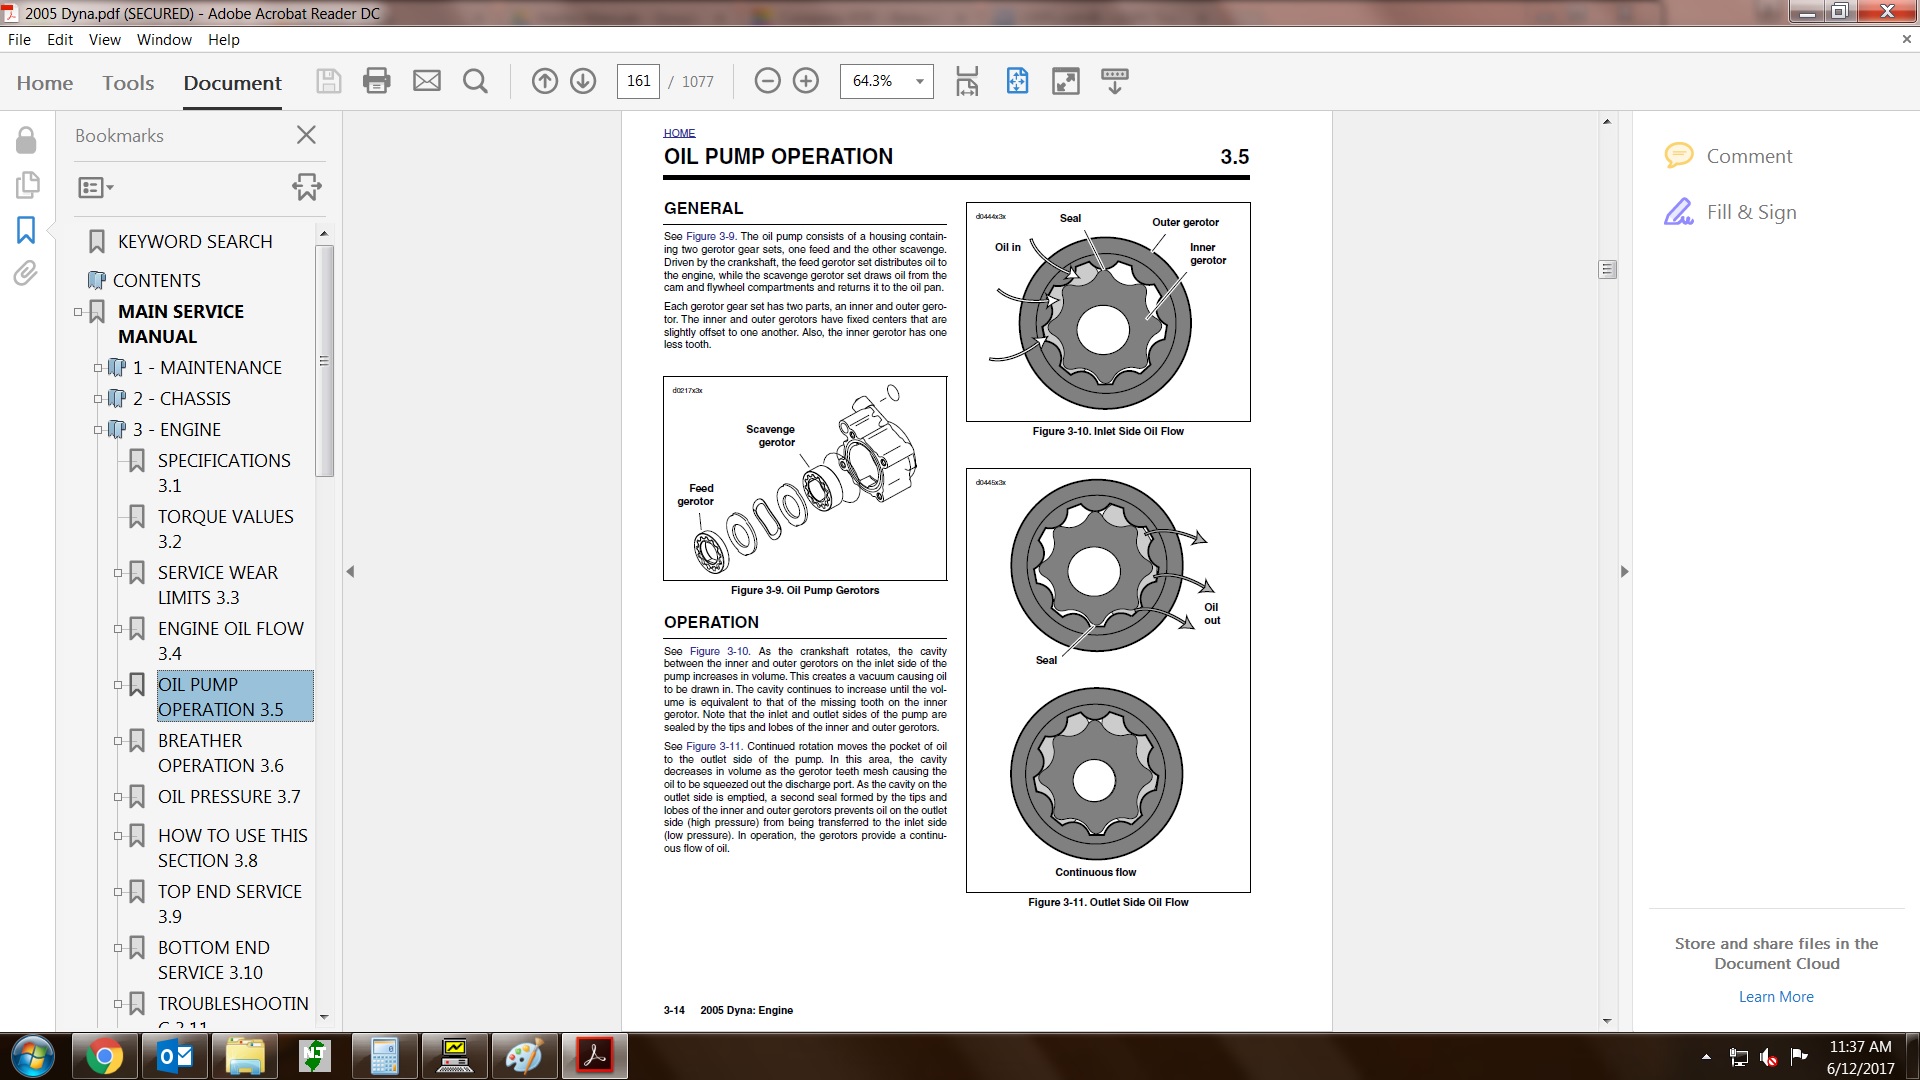1920x1080 pixels.
Task: Go to next page arrow
Action: click(583, 81)
